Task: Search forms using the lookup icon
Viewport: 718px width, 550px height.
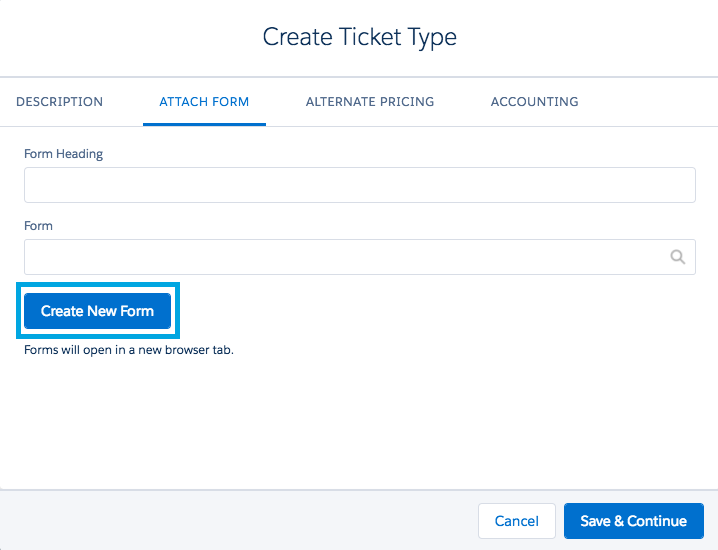Action: tap(677, 257)
